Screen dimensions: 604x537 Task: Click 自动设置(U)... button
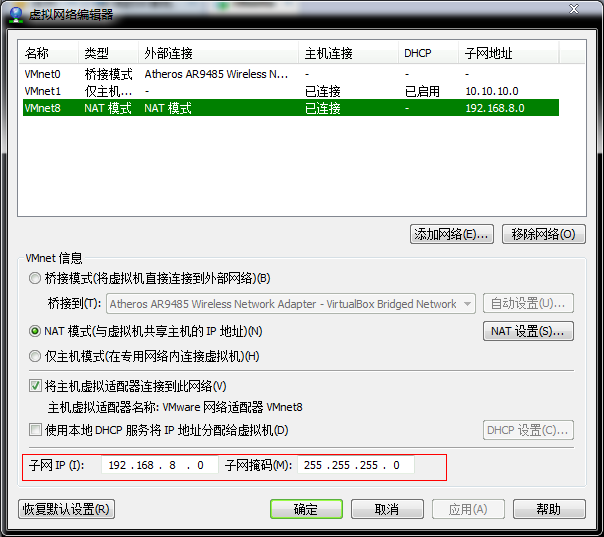tap(528, 304)
